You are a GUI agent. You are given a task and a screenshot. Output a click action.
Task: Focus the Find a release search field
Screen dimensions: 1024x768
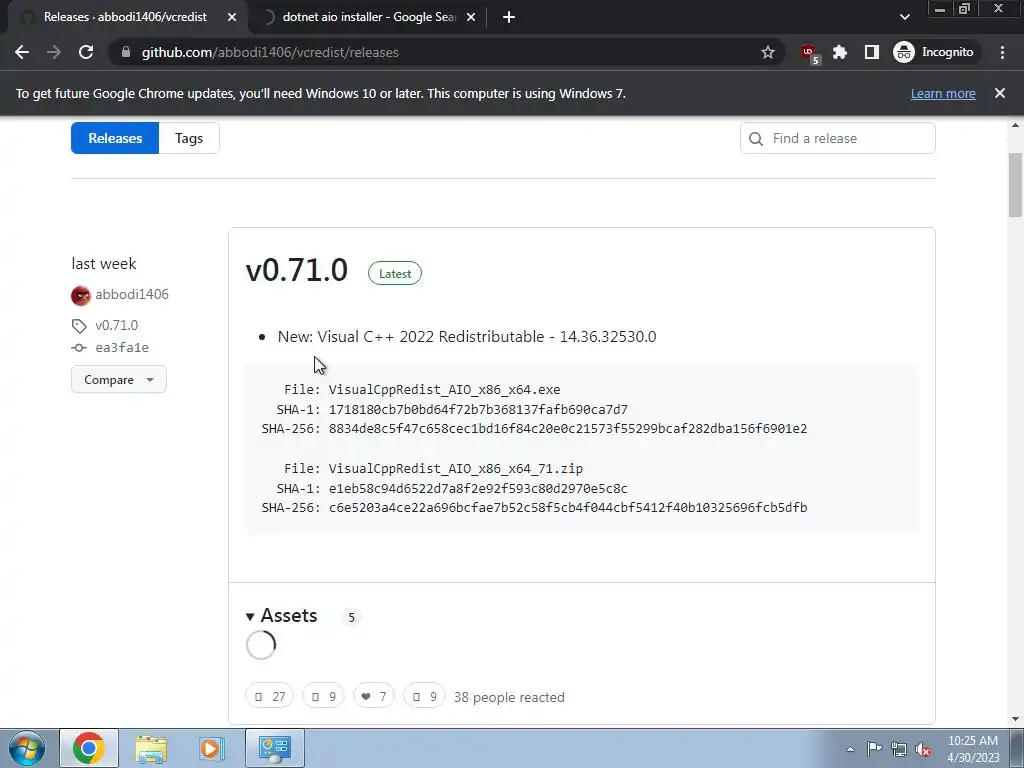[x=837, y=138]
